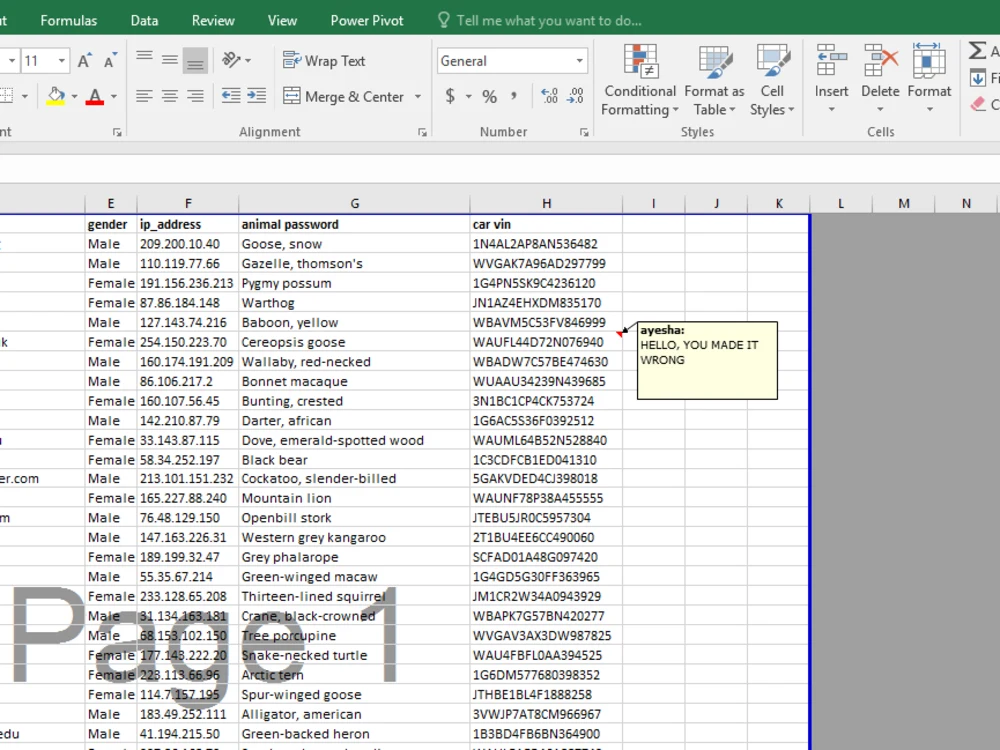Open the font color dropdown arrow
Screen dimensions: 1000x750
click(114, 96)
